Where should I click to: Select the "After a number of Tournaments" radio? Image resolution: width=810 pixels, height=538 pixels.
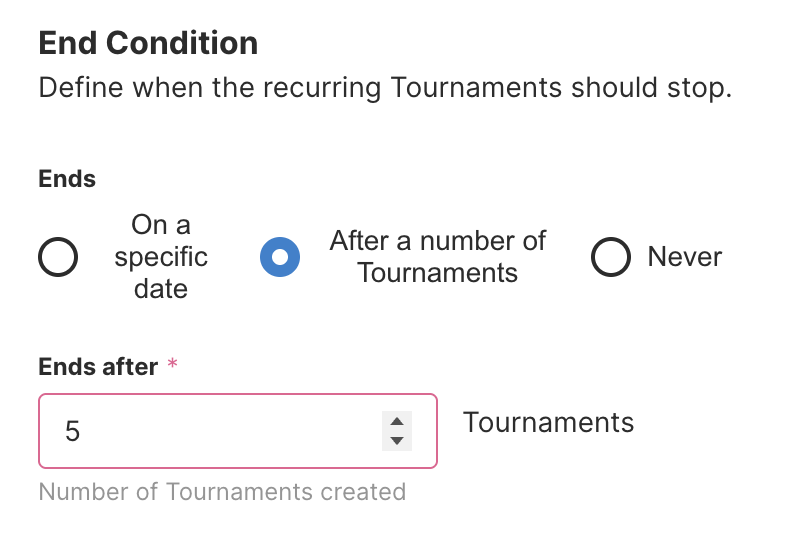click(280, 257)
